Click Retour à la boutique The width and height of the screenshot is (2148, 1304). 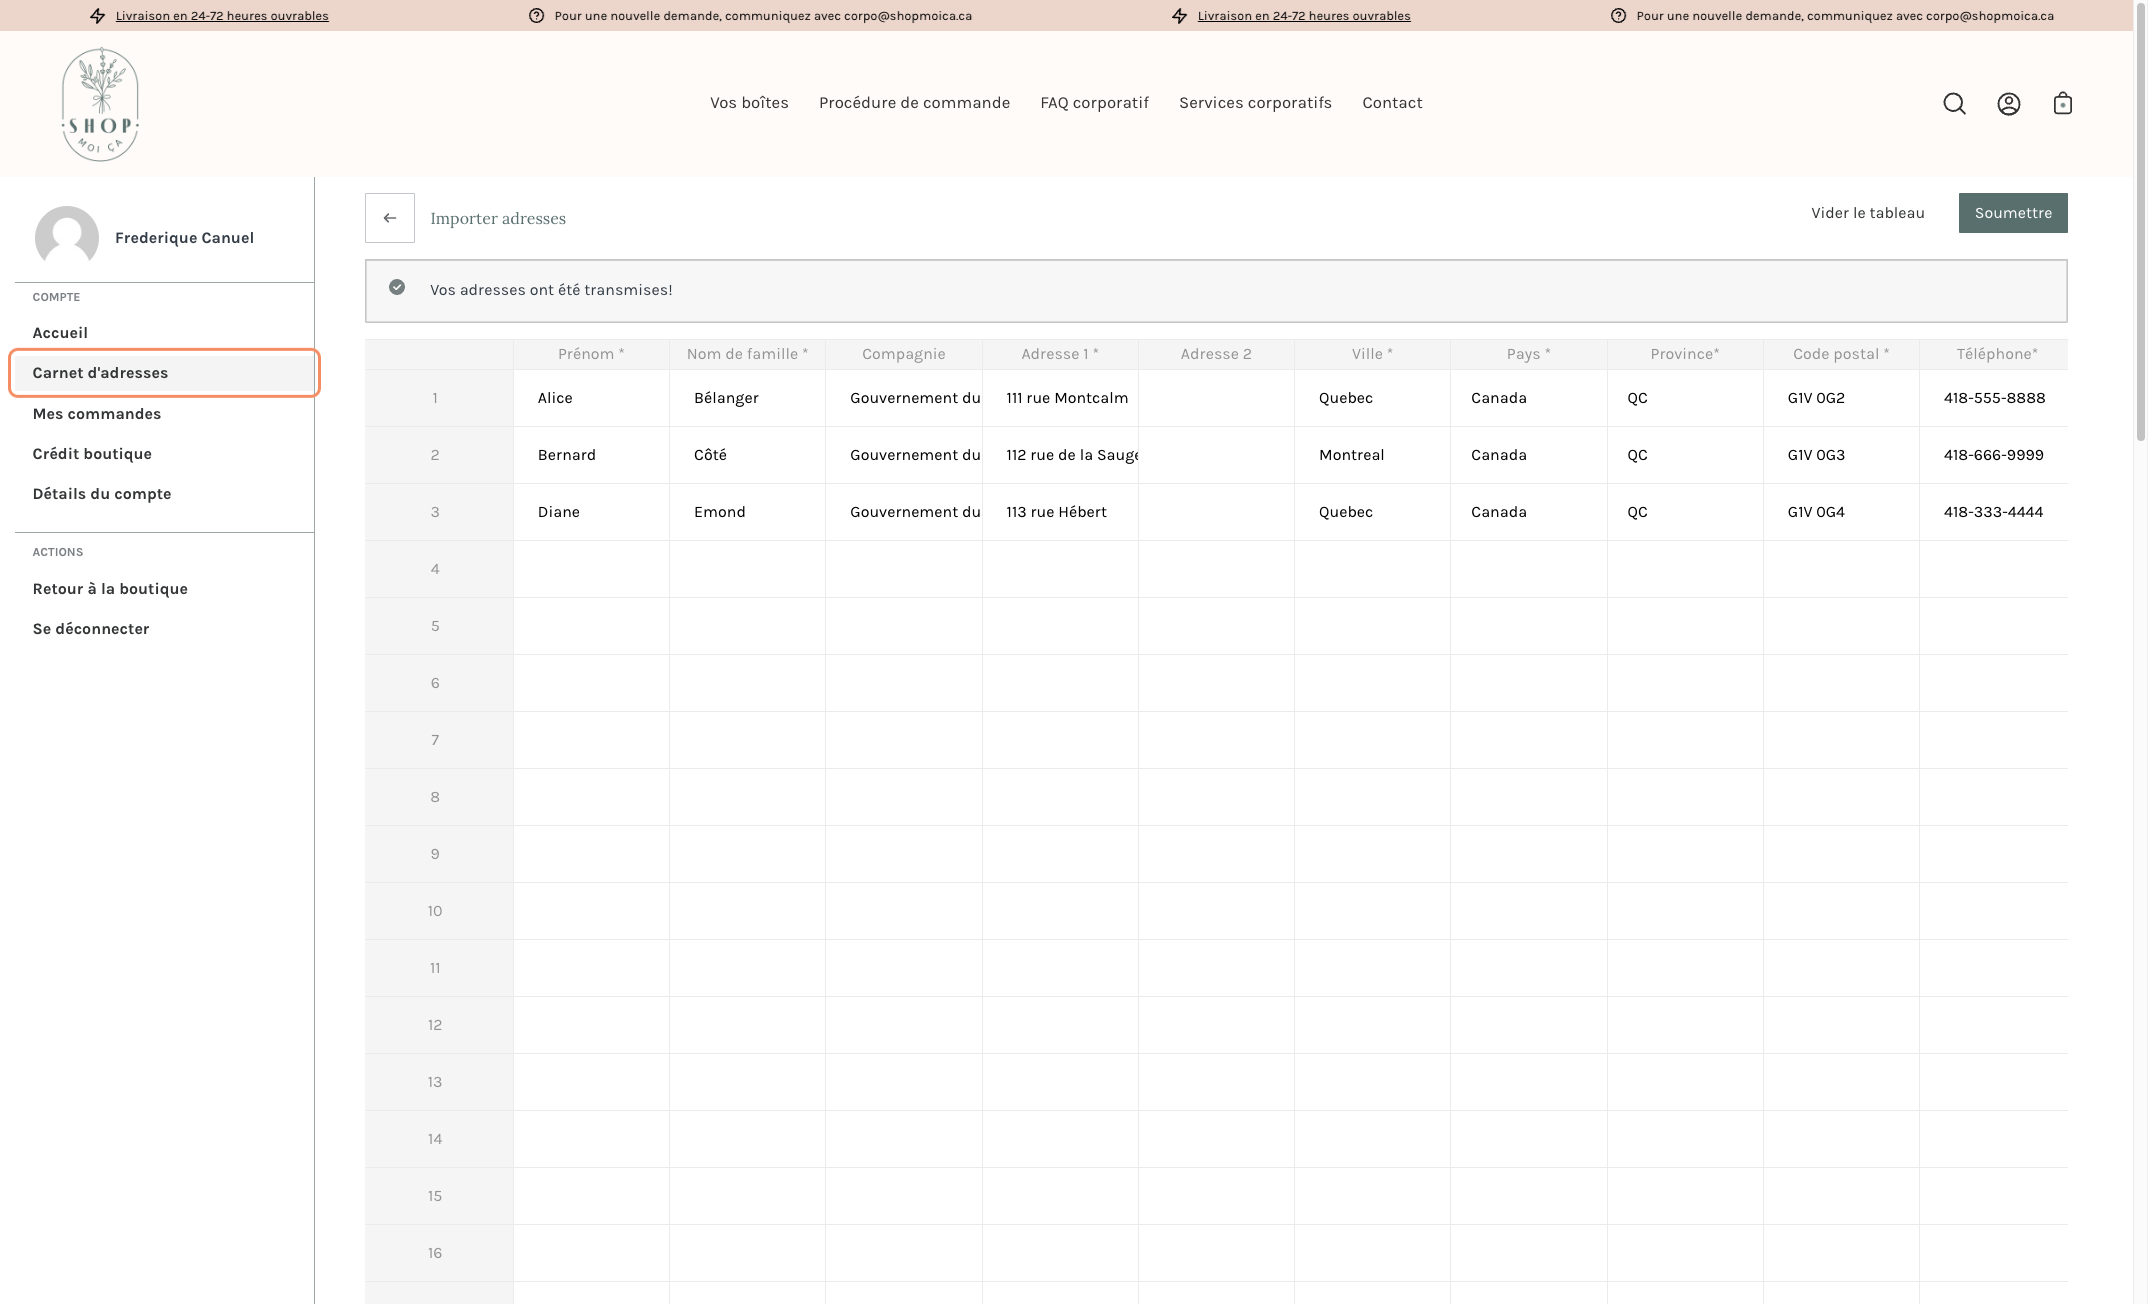(x=110, y=589)
